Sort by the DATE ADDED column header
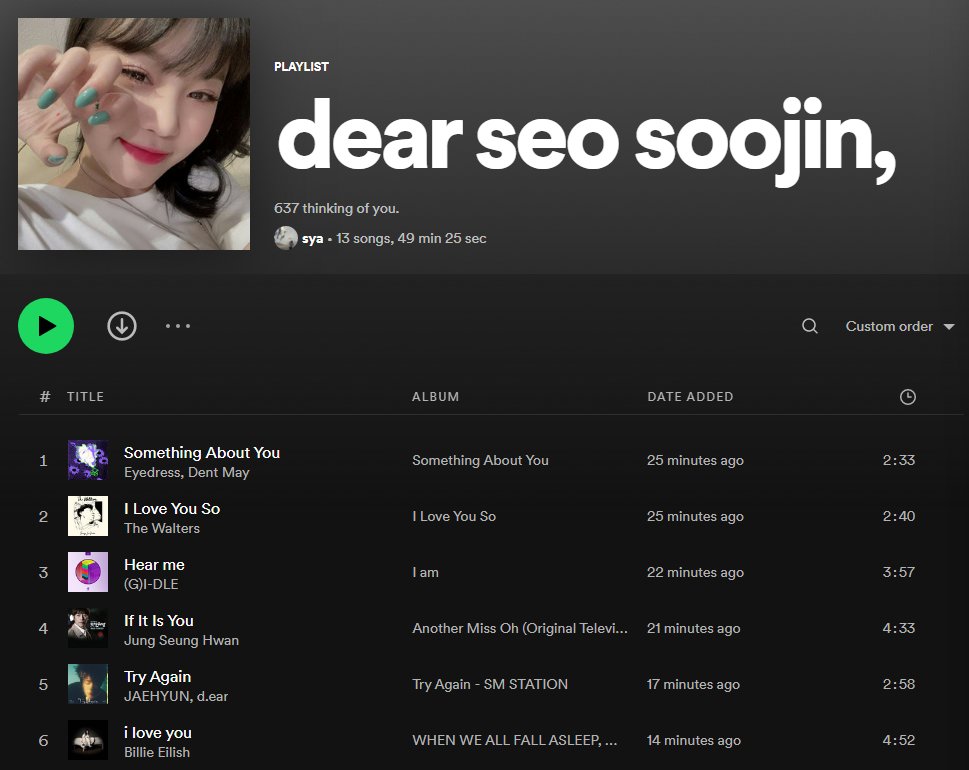 coord(690,397)
